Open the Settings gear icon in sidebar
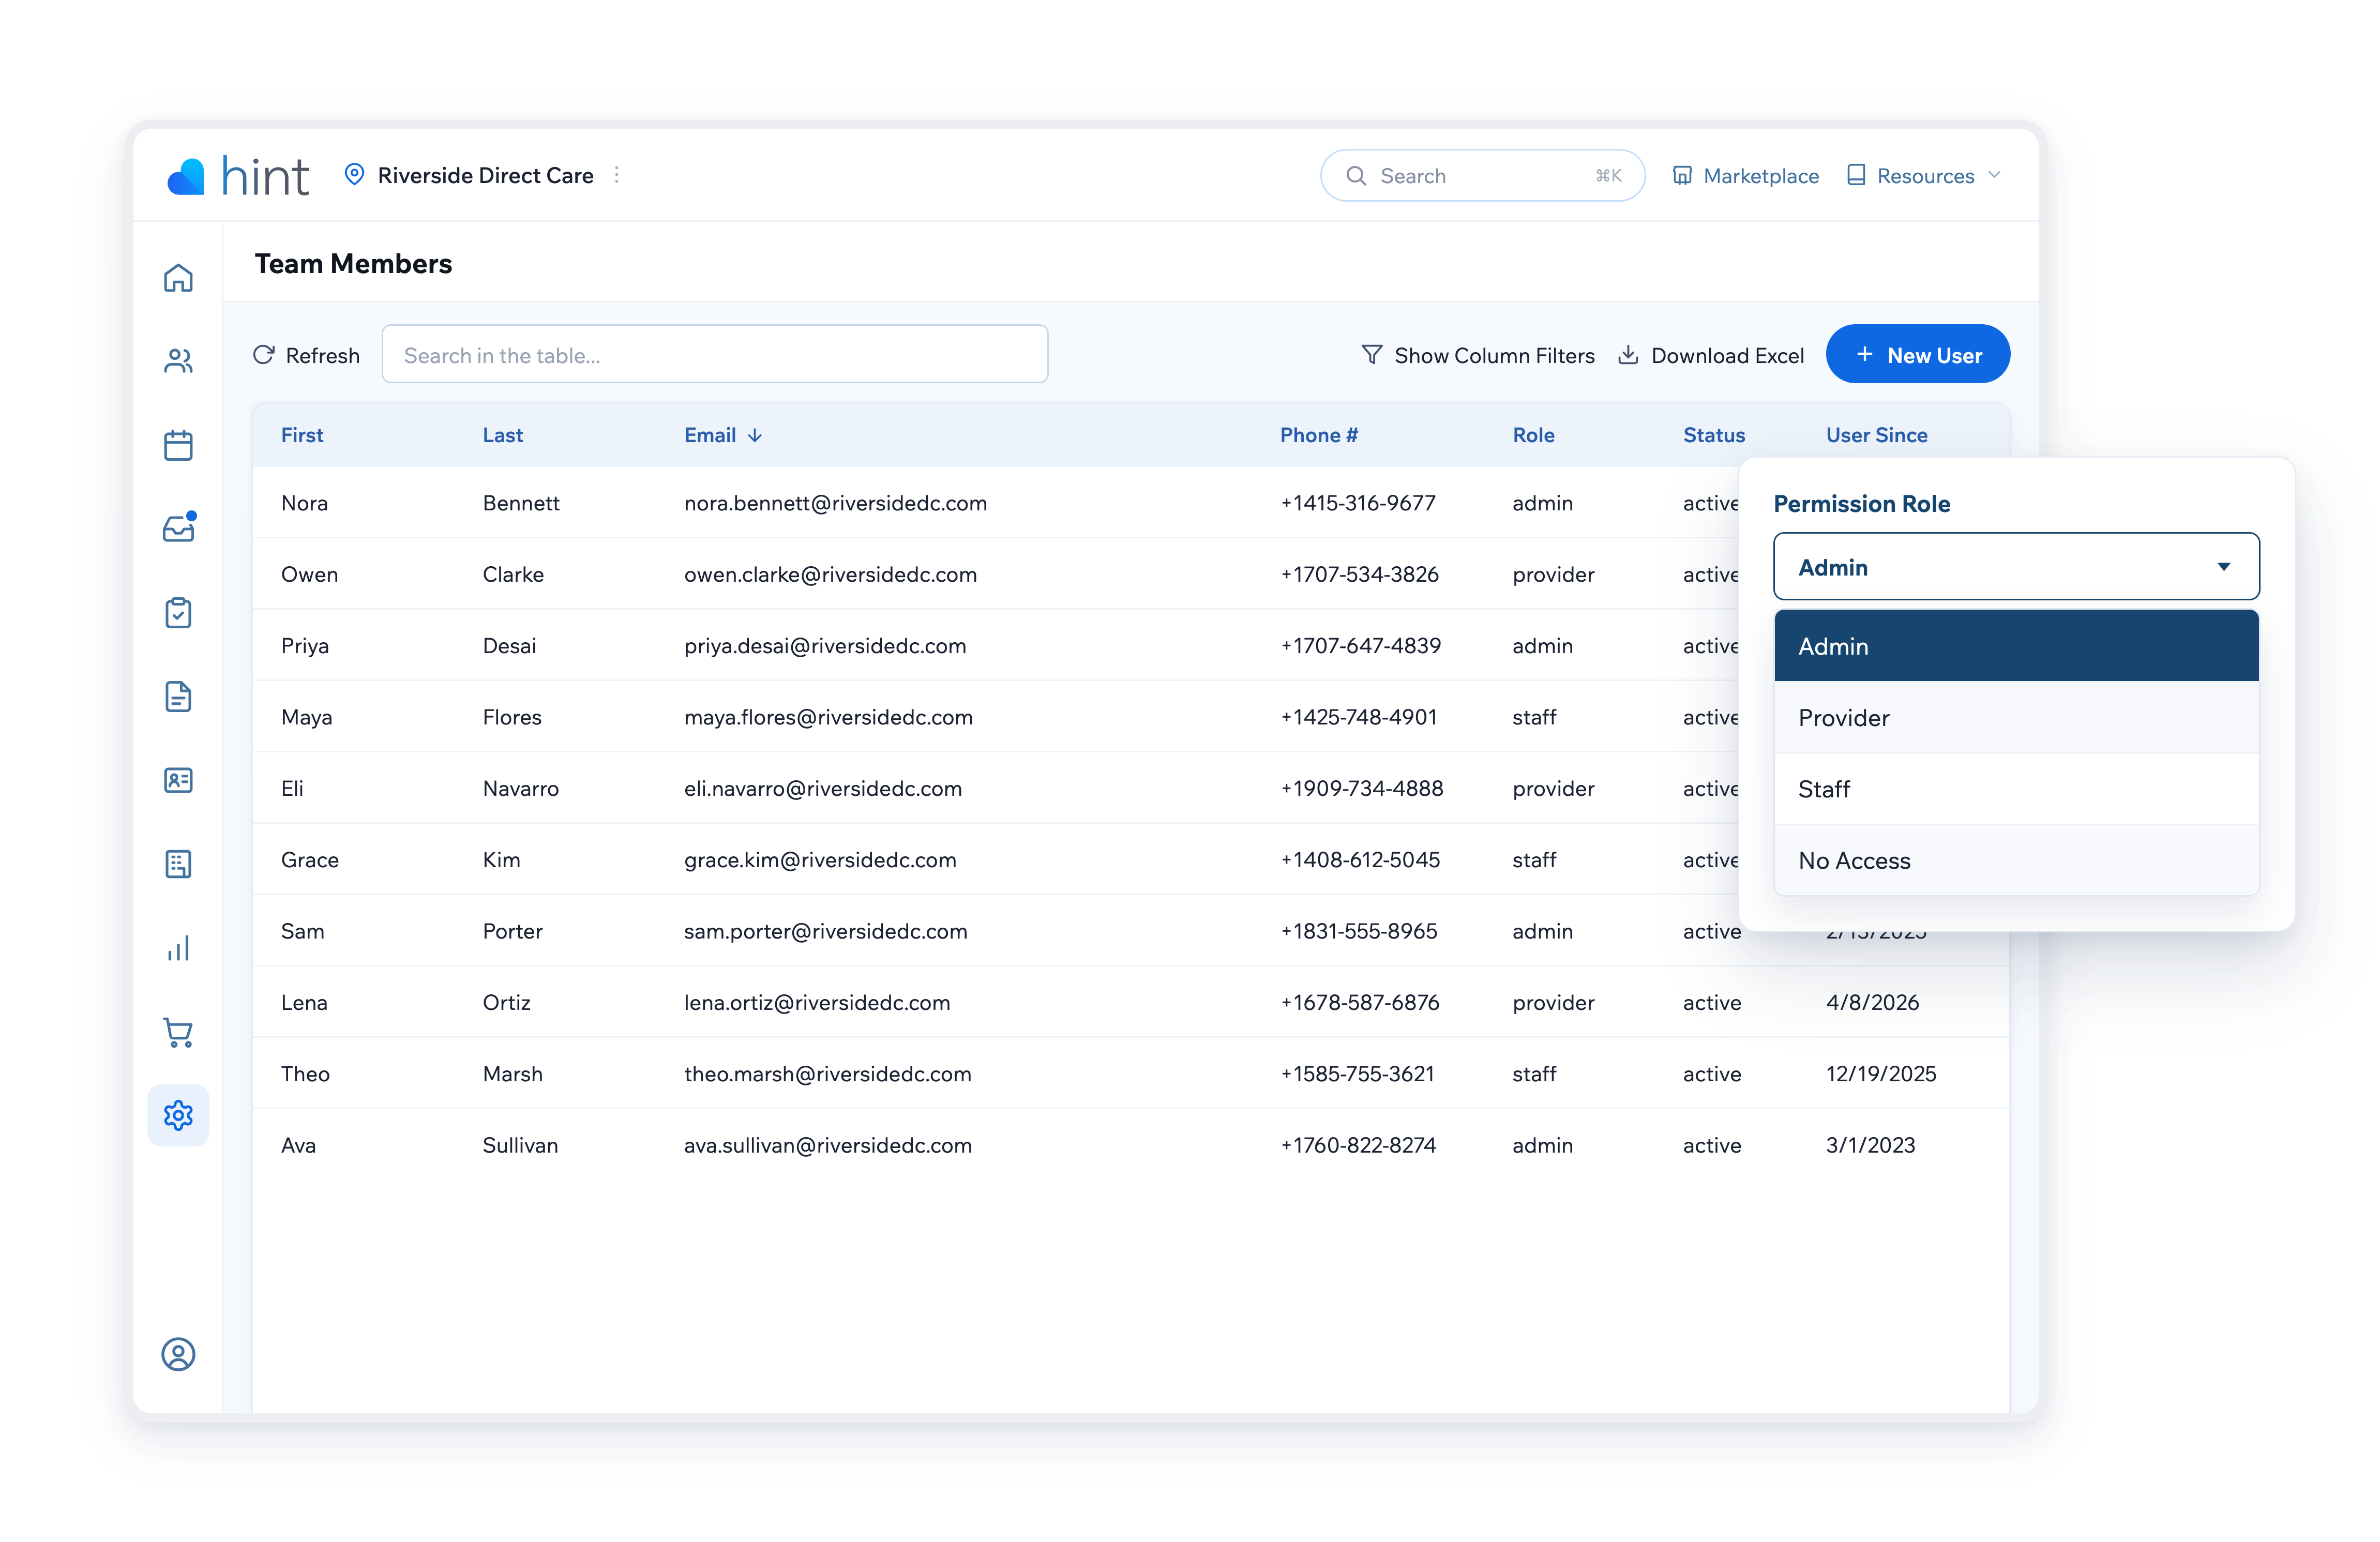 178,1115
